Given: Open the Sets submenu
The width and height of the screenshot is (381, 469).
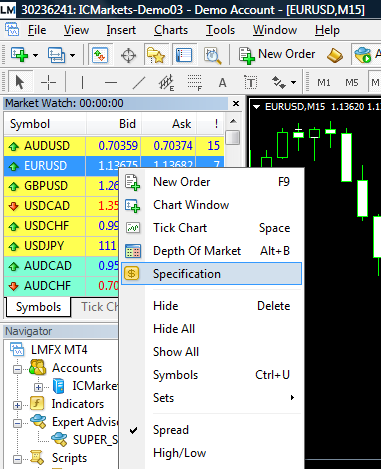Looking at the screenshot, I should (x=212, y=398).
